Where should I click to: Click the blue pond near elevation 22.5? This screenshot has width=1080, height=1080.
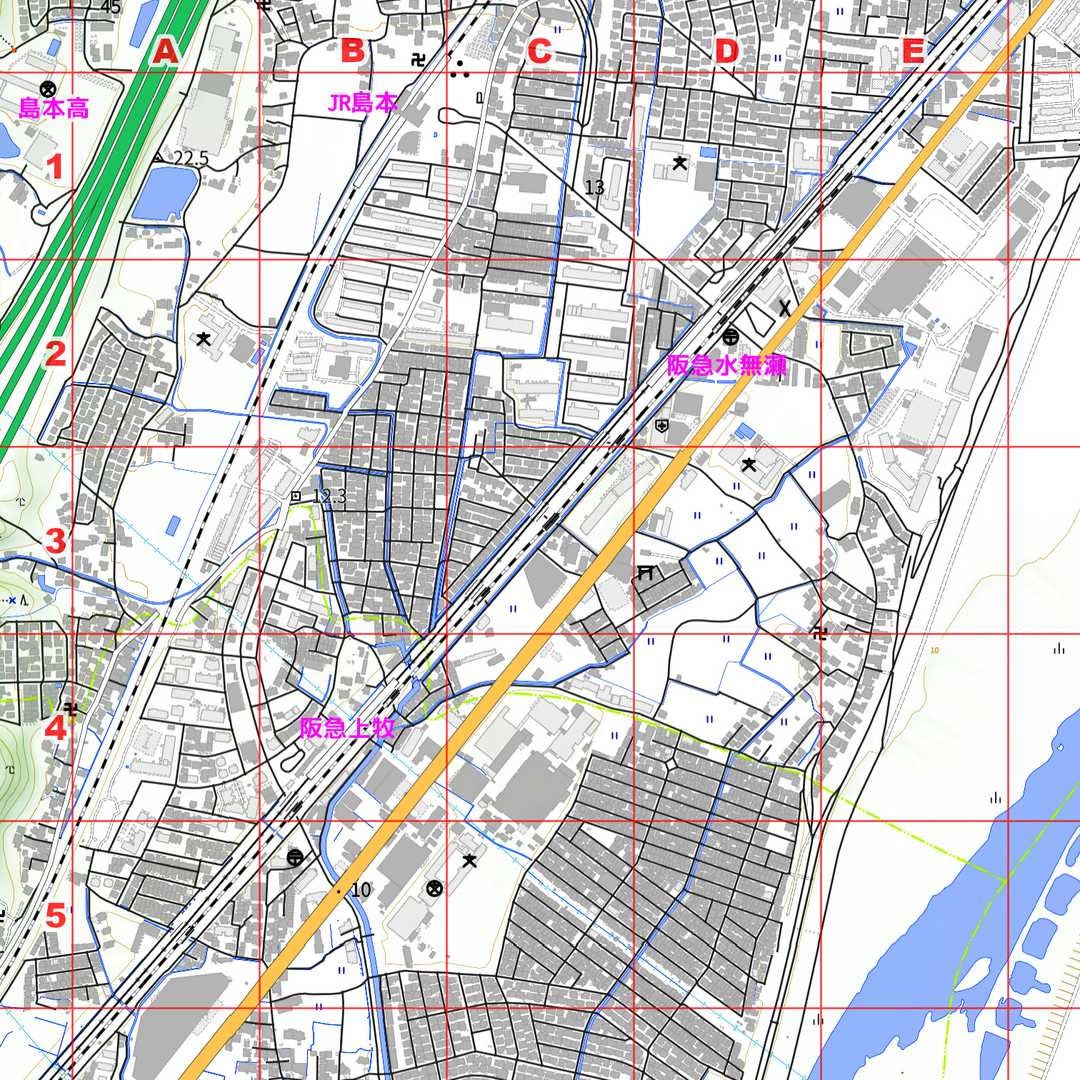[165, 193]
